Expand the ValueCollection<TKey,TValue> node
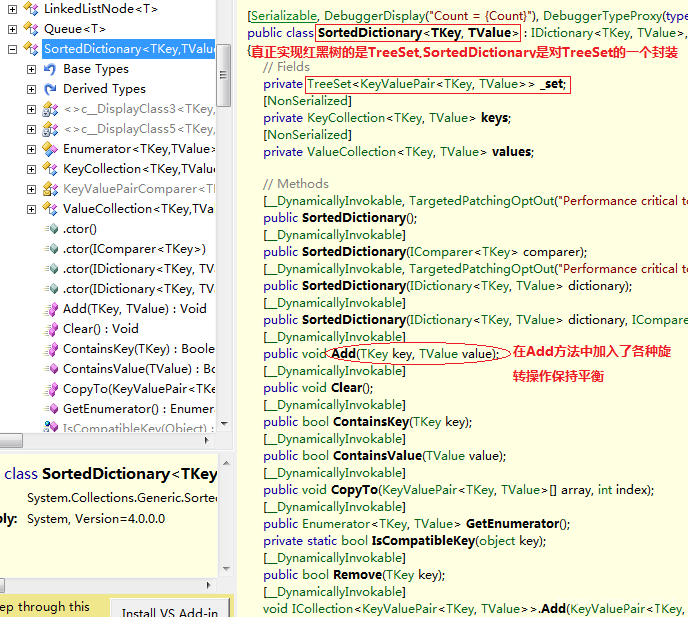Image resolution: width=688 pixels, height=617 pixels. [31, 209]
